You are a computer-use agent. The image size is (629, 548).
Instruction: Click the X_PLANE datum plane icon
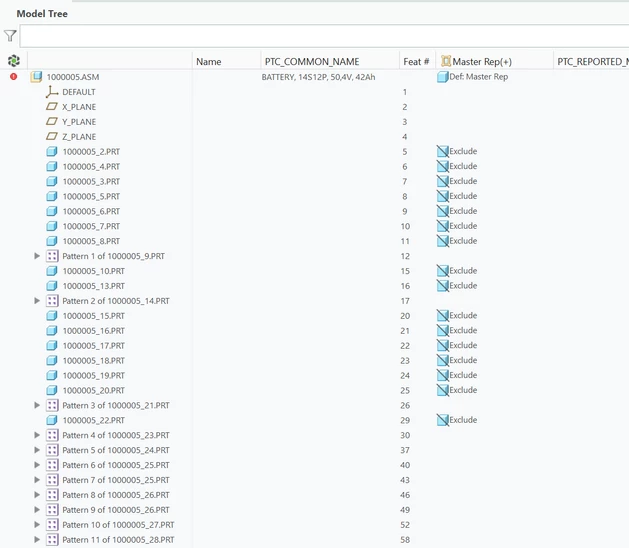click(52, 107)
